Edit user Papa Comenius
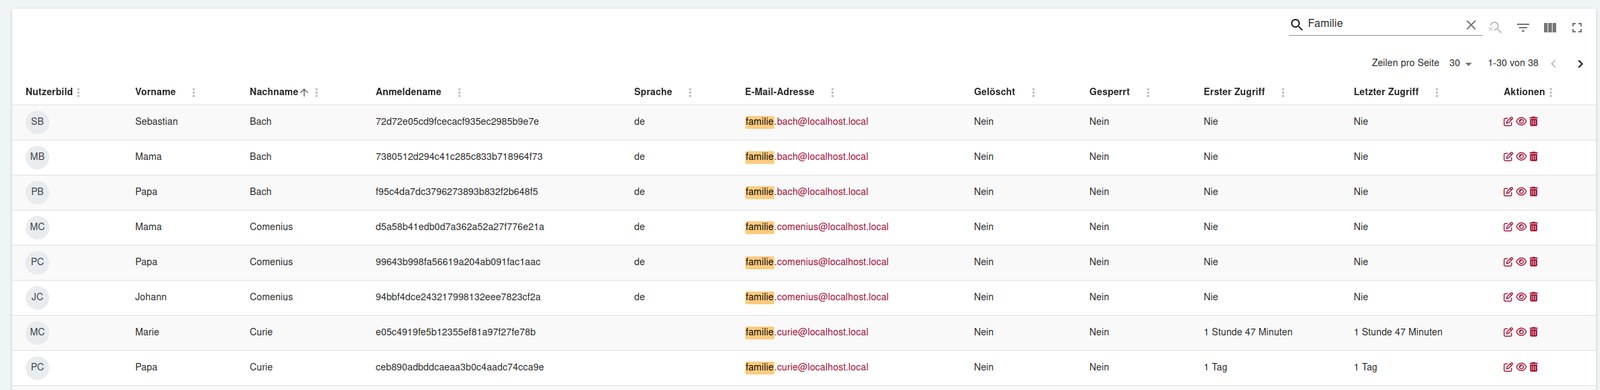This screenshot has width=1600, height=390. [x=1508, y=262]
